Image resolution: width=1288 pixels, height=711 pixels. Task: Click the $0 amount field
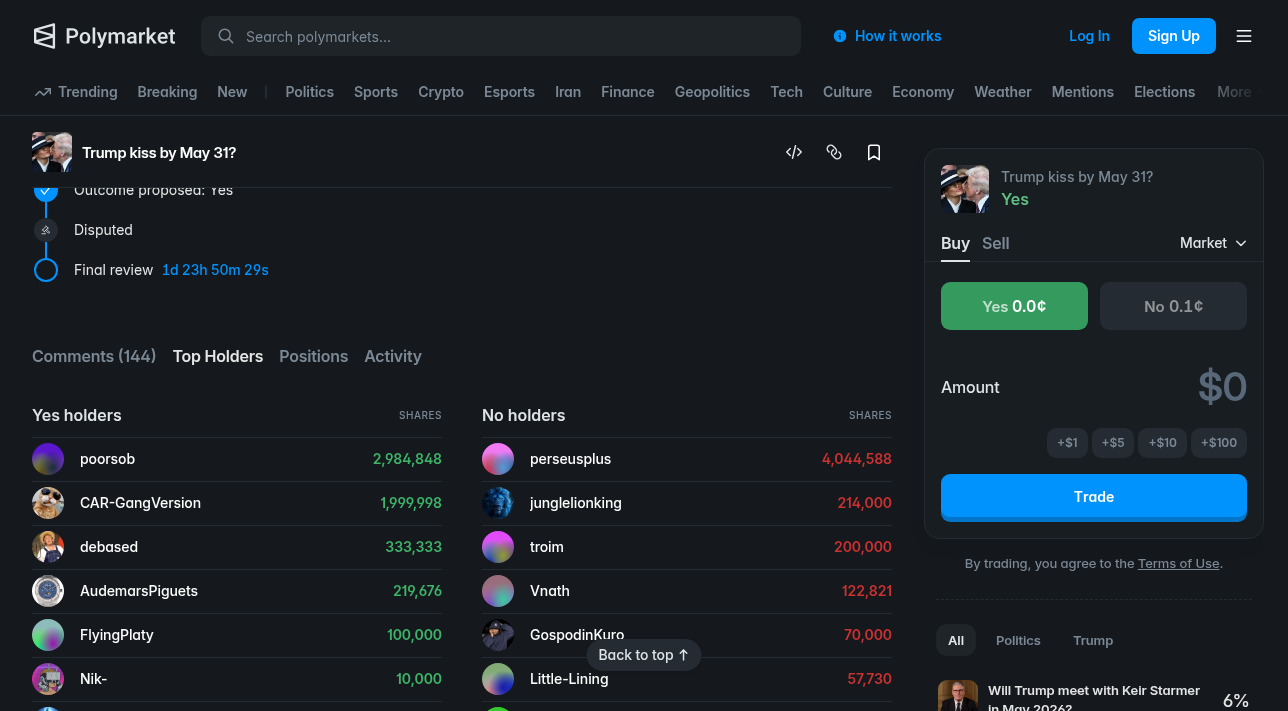click(x=1222, y=387)
